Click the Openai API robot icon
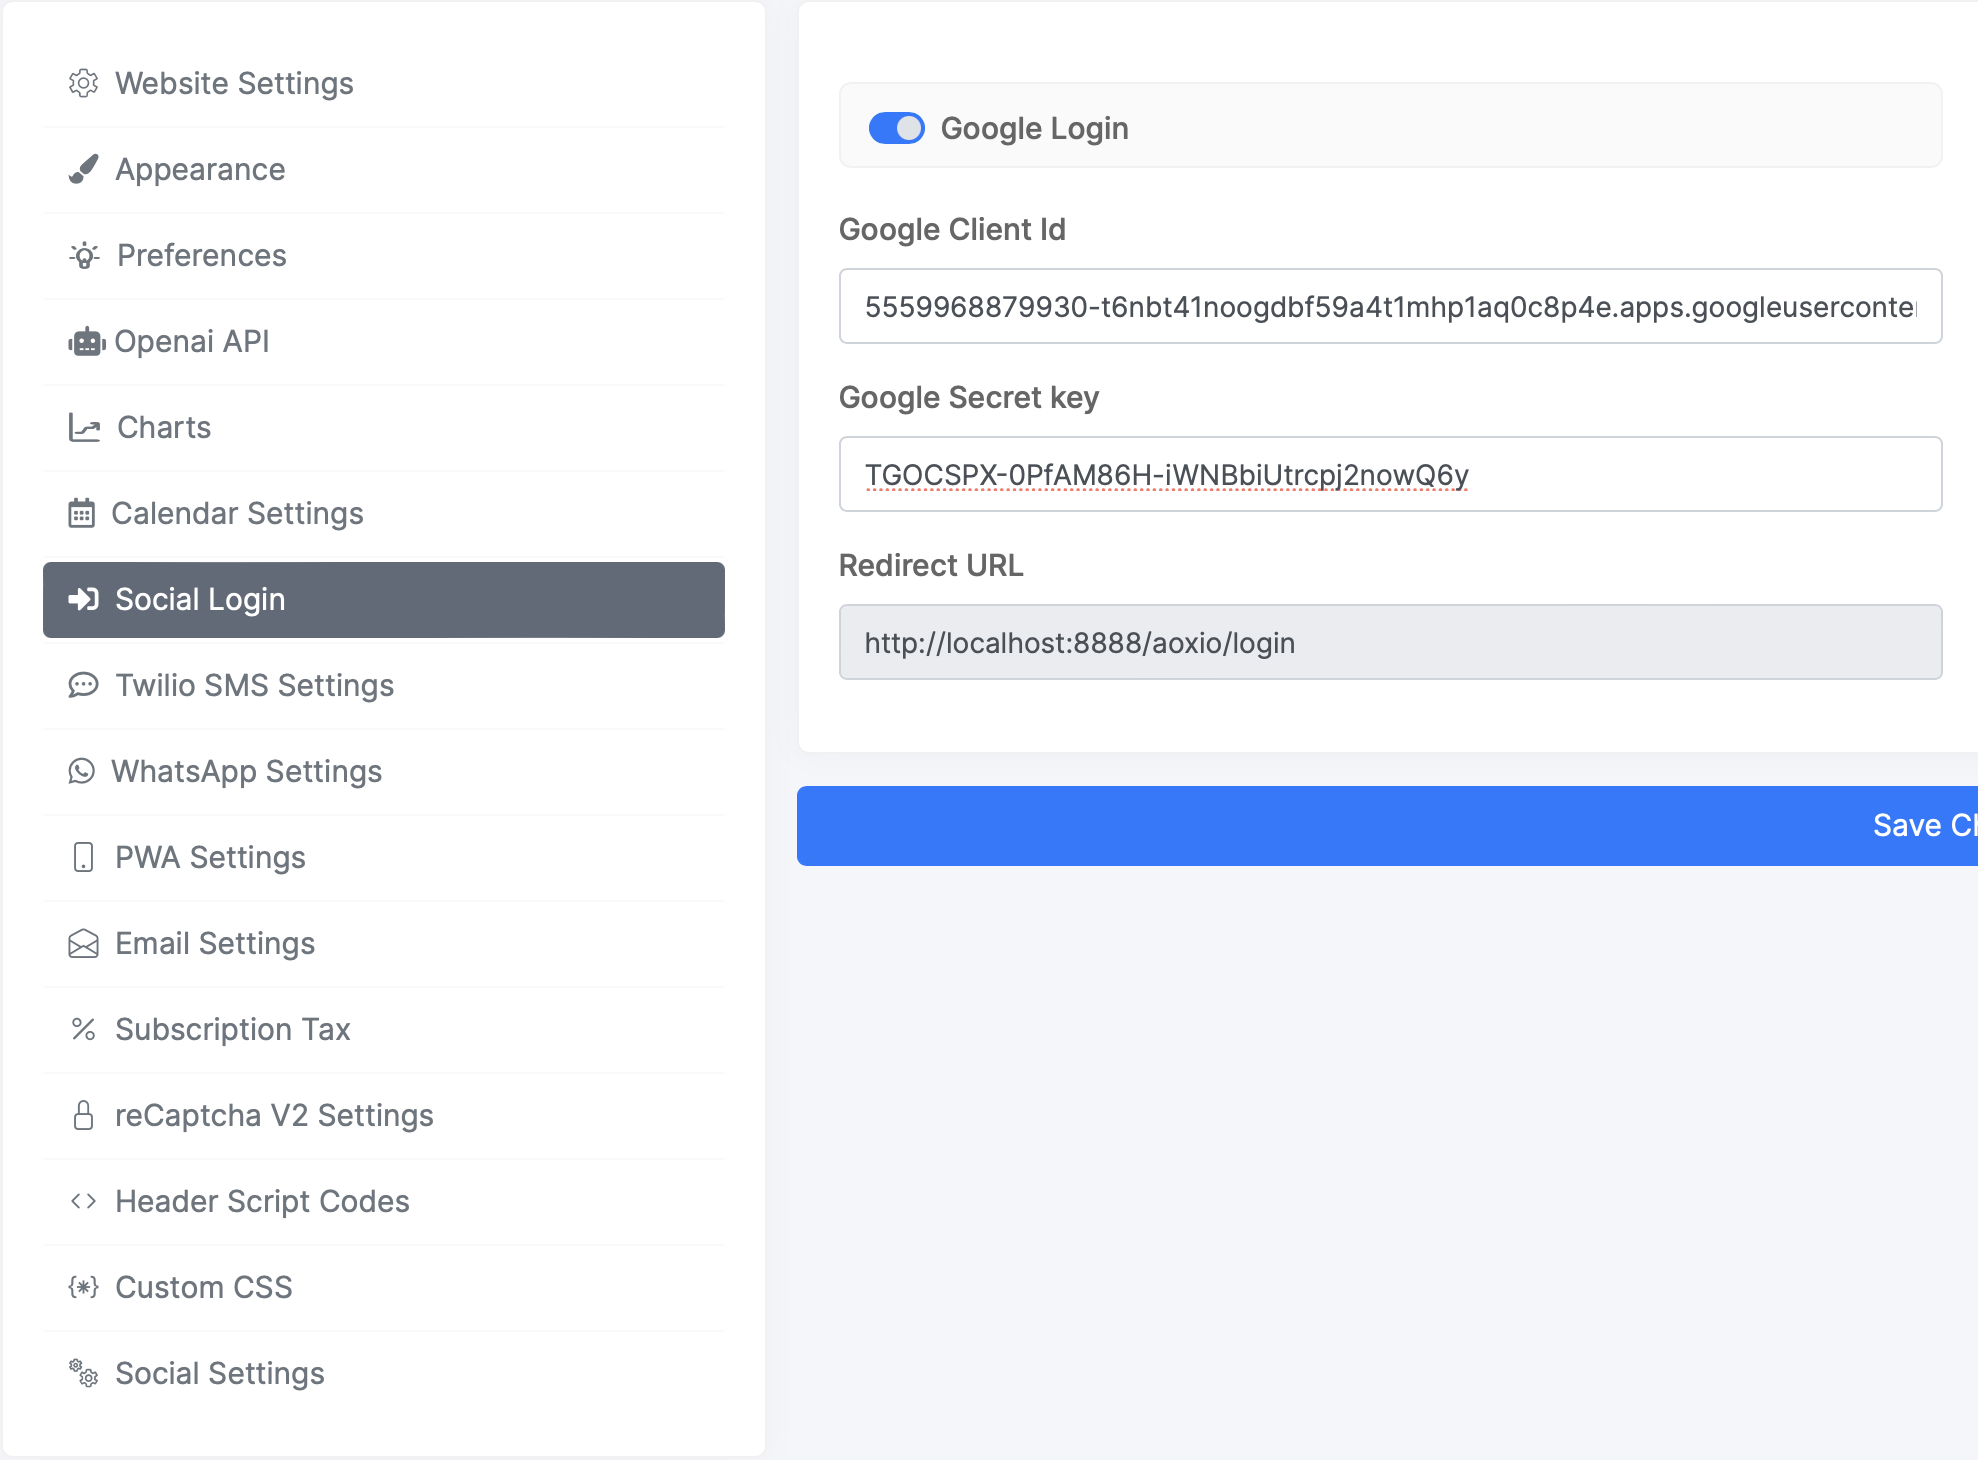The image size is (1978, 1460). click(86, 342)
